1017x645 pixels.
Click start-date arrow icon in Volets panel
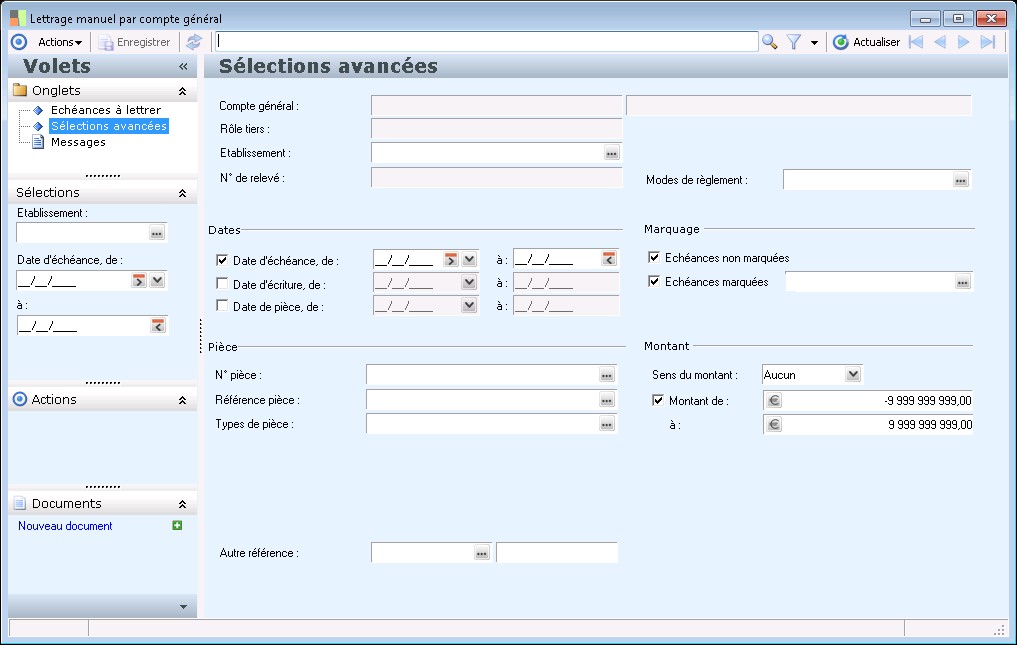click(x=139, y=280)
